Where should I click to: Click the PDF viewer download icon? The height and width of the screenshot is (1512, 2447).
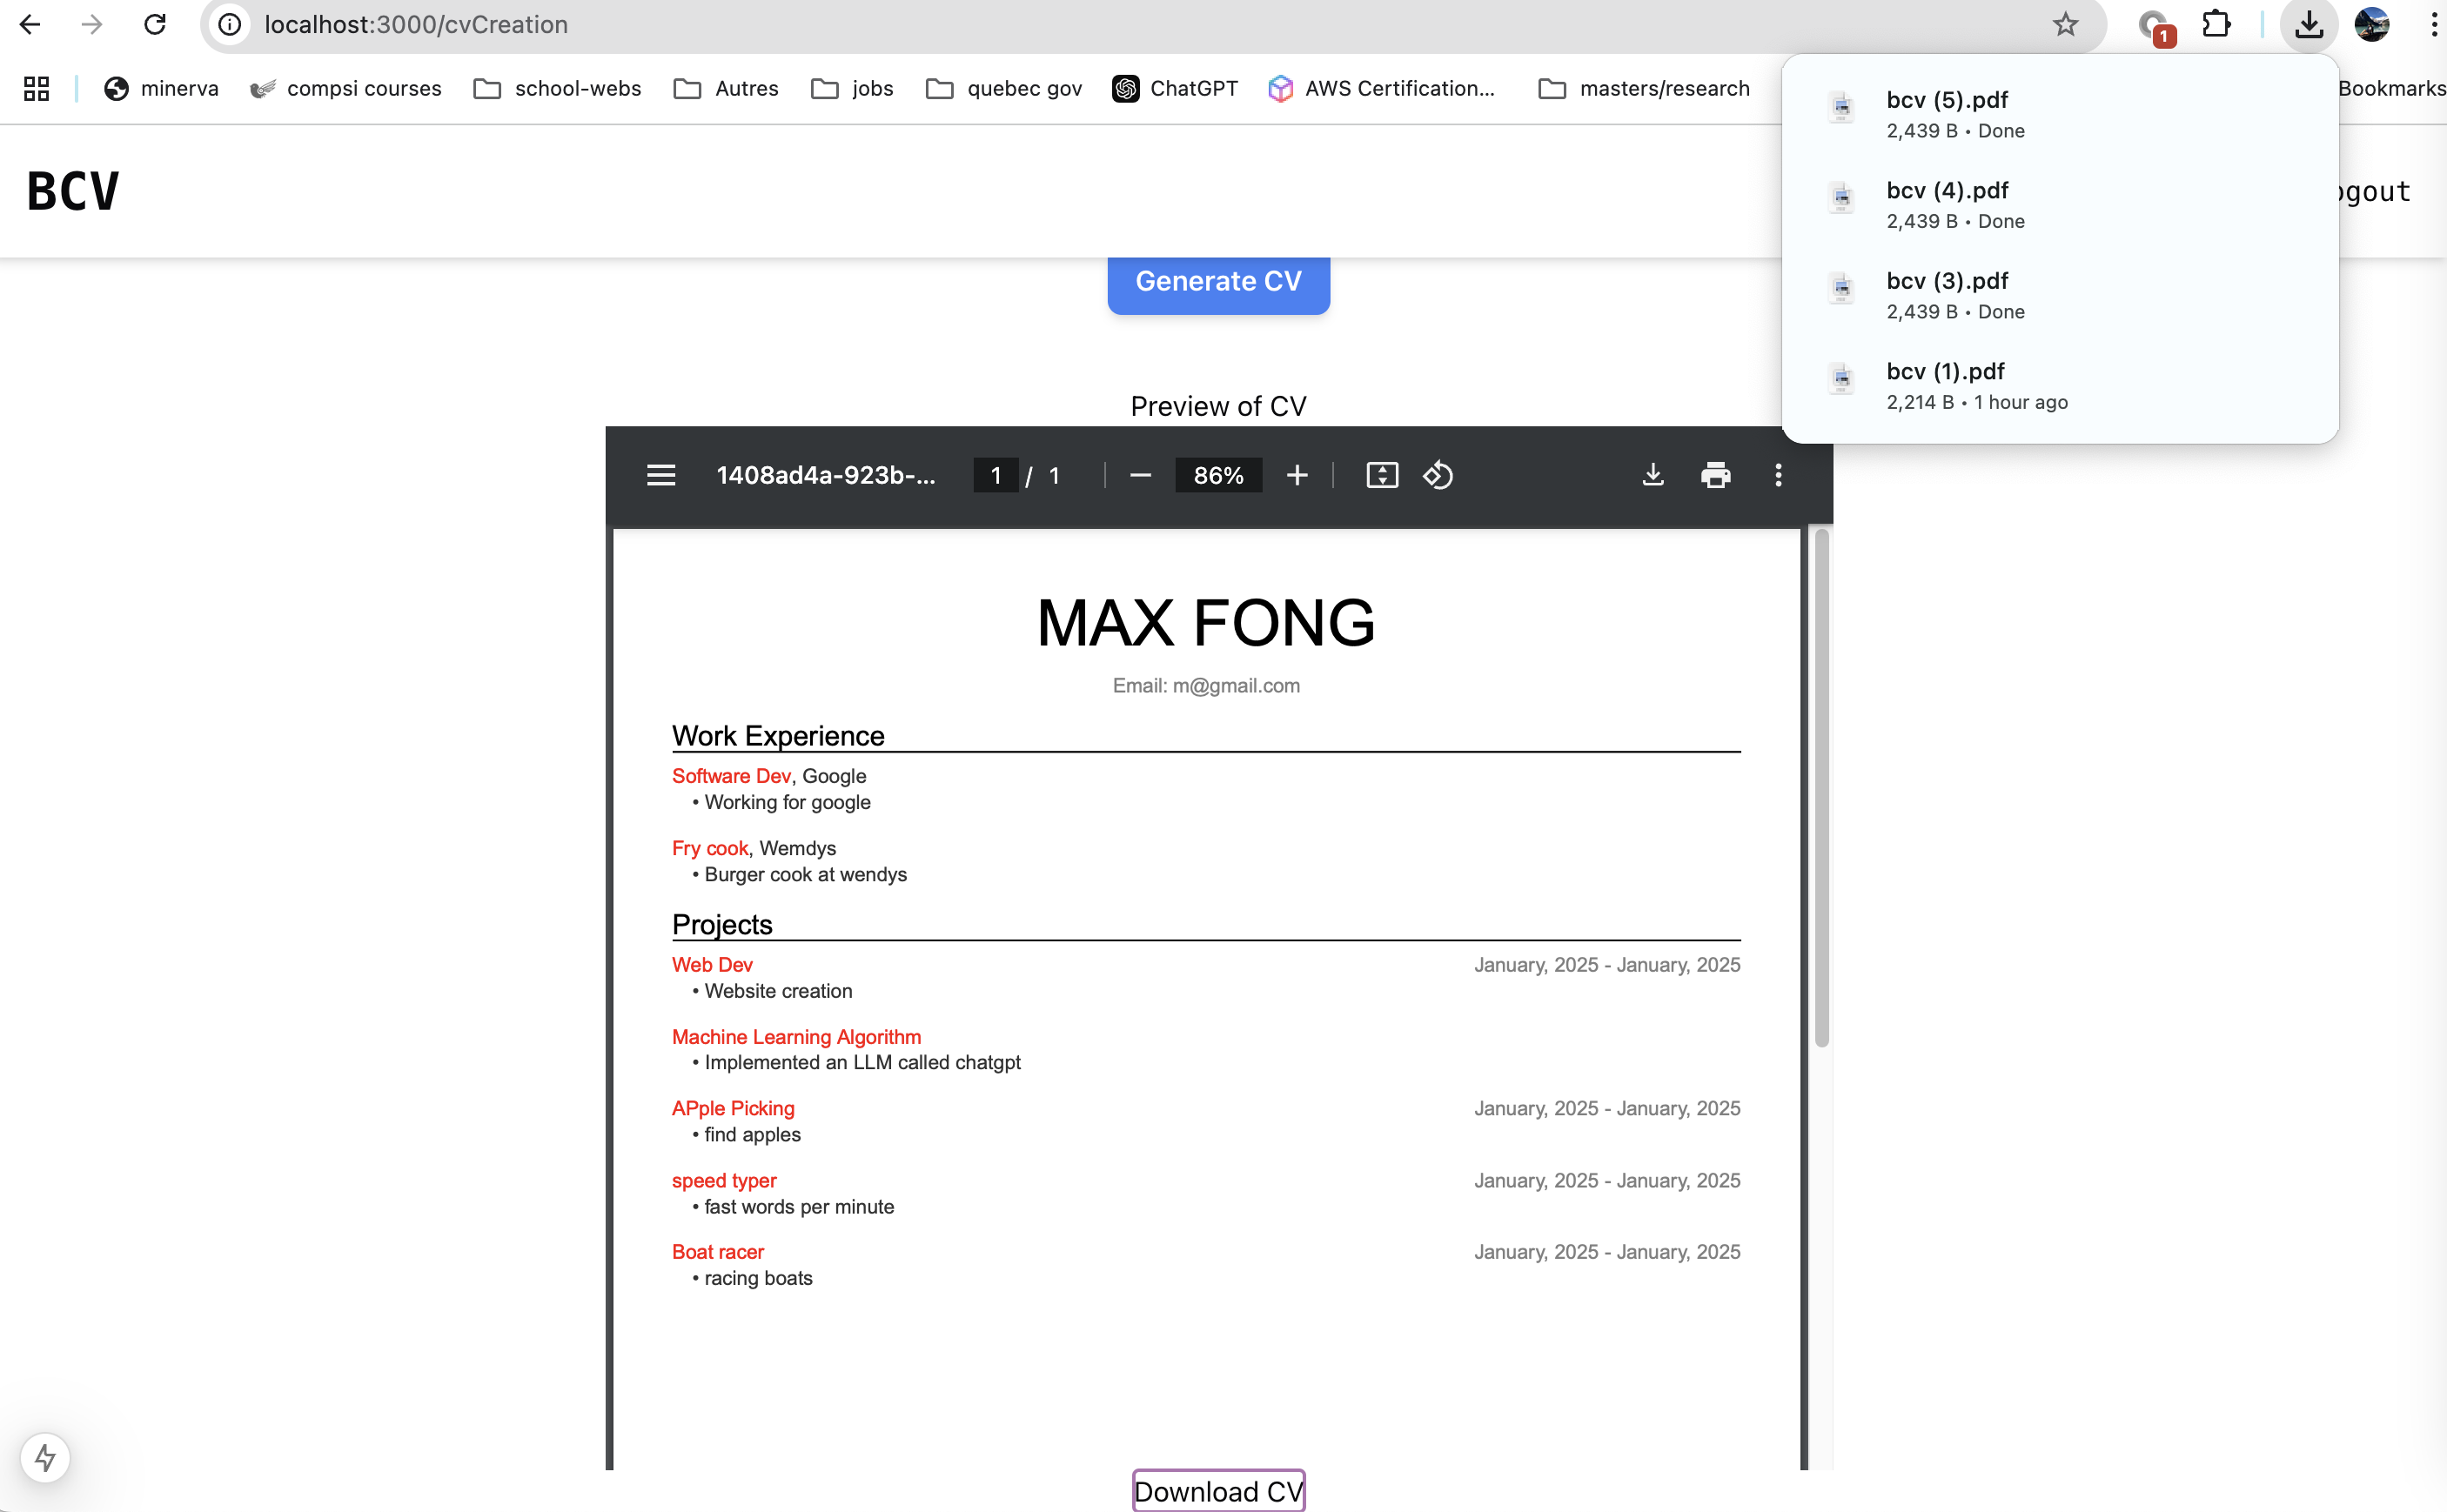(x=1653, y=475)
